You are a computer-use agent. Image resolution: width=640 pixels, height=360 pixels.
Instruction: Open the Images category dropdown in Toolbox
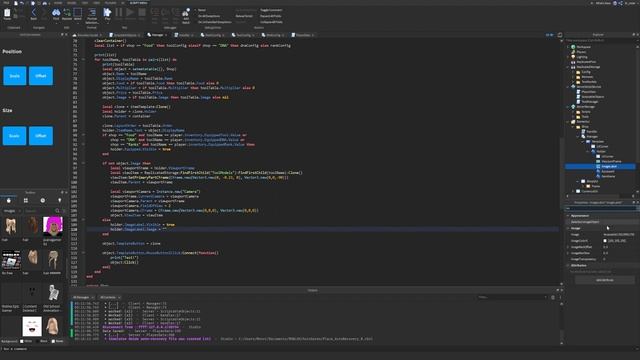pos(12,211)
